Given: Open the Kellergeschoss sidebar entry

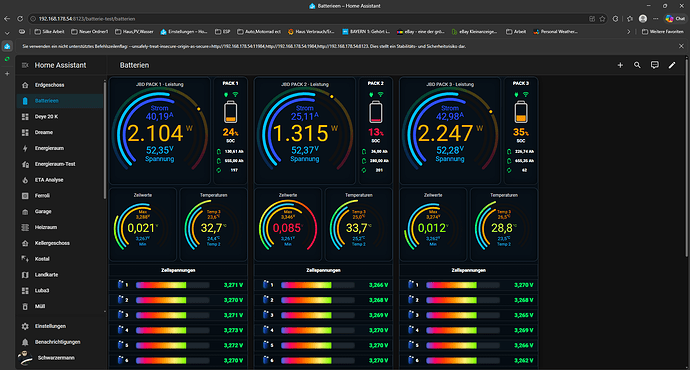Looking at the screenshot, I should [x=60, y=243].
